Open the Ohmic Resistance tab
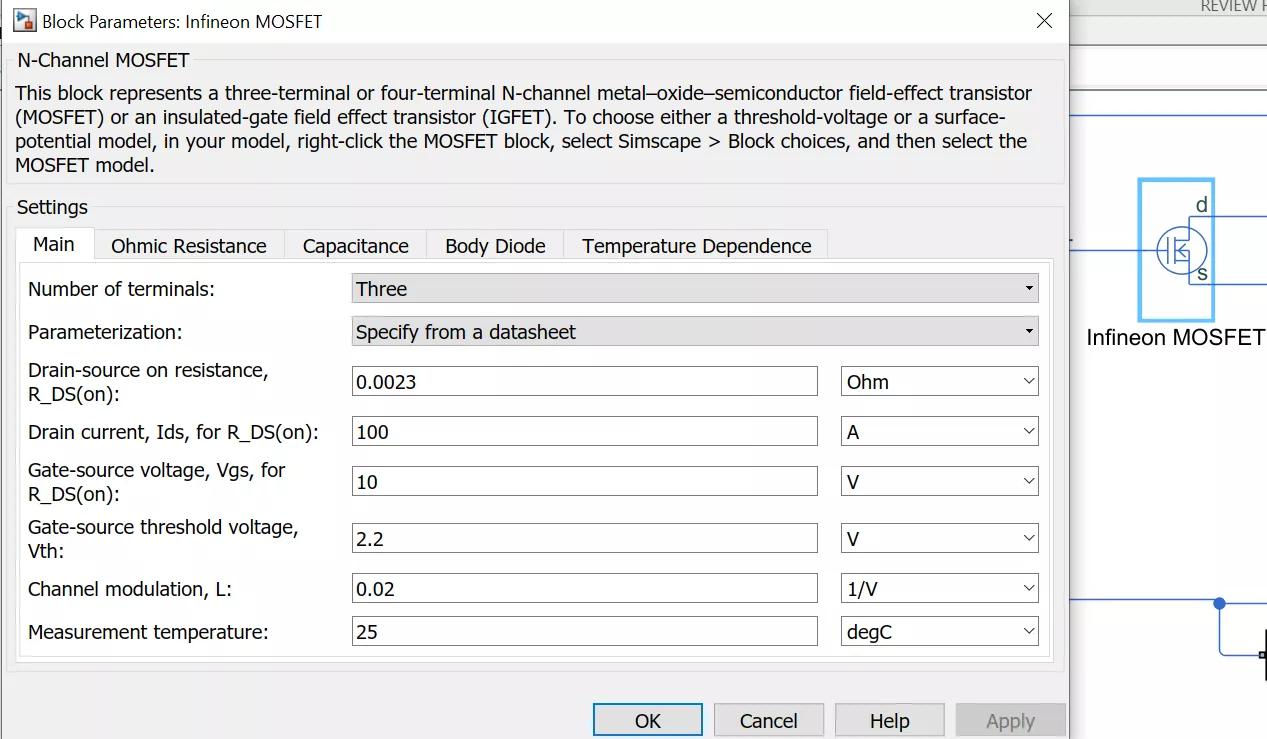Viewport: 1267px width, 739px height. 189,246
